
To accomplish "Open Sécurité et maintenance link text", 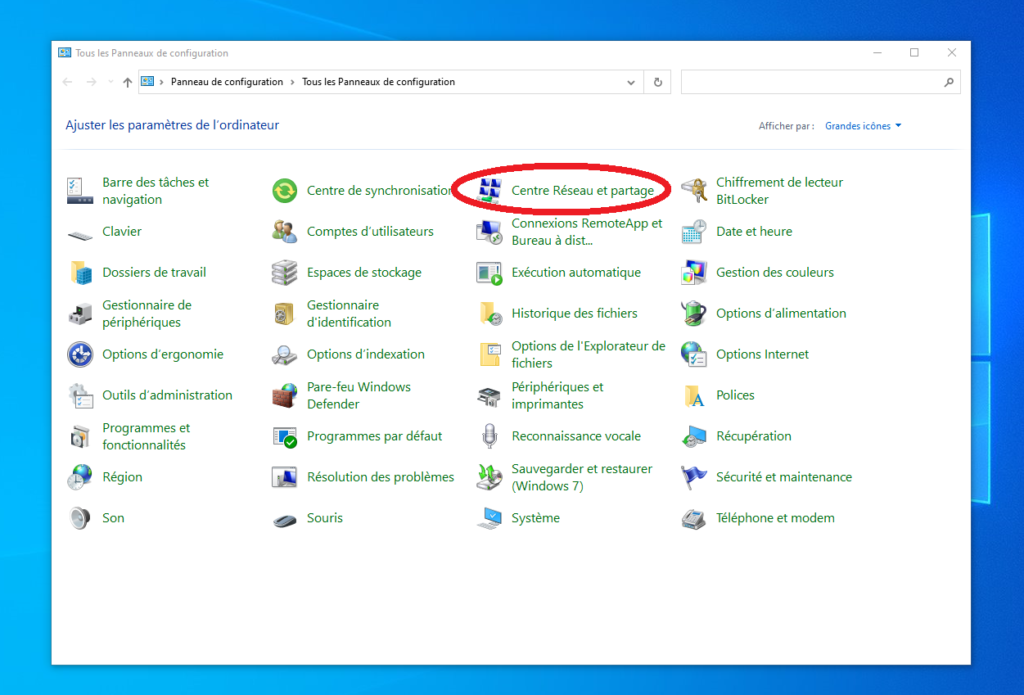I will tap(784, 477).
